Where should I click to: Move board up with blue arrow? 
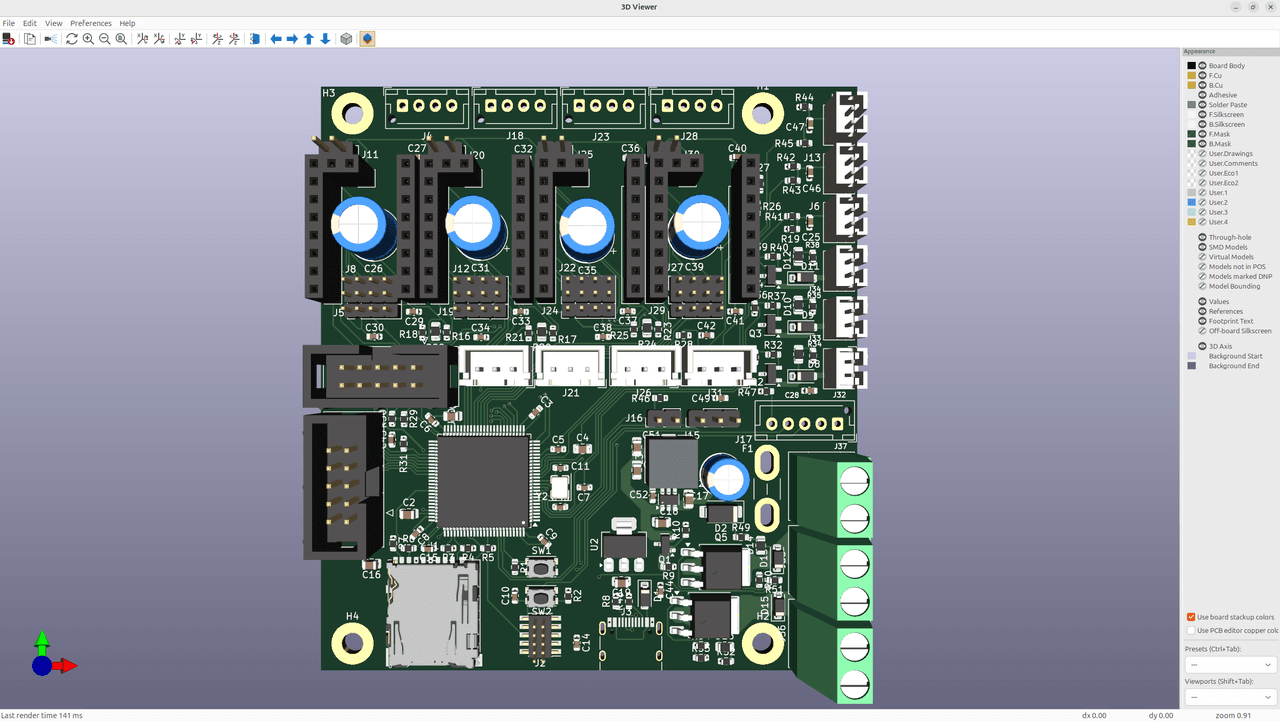pyautogui.click(x=309, y=39)
